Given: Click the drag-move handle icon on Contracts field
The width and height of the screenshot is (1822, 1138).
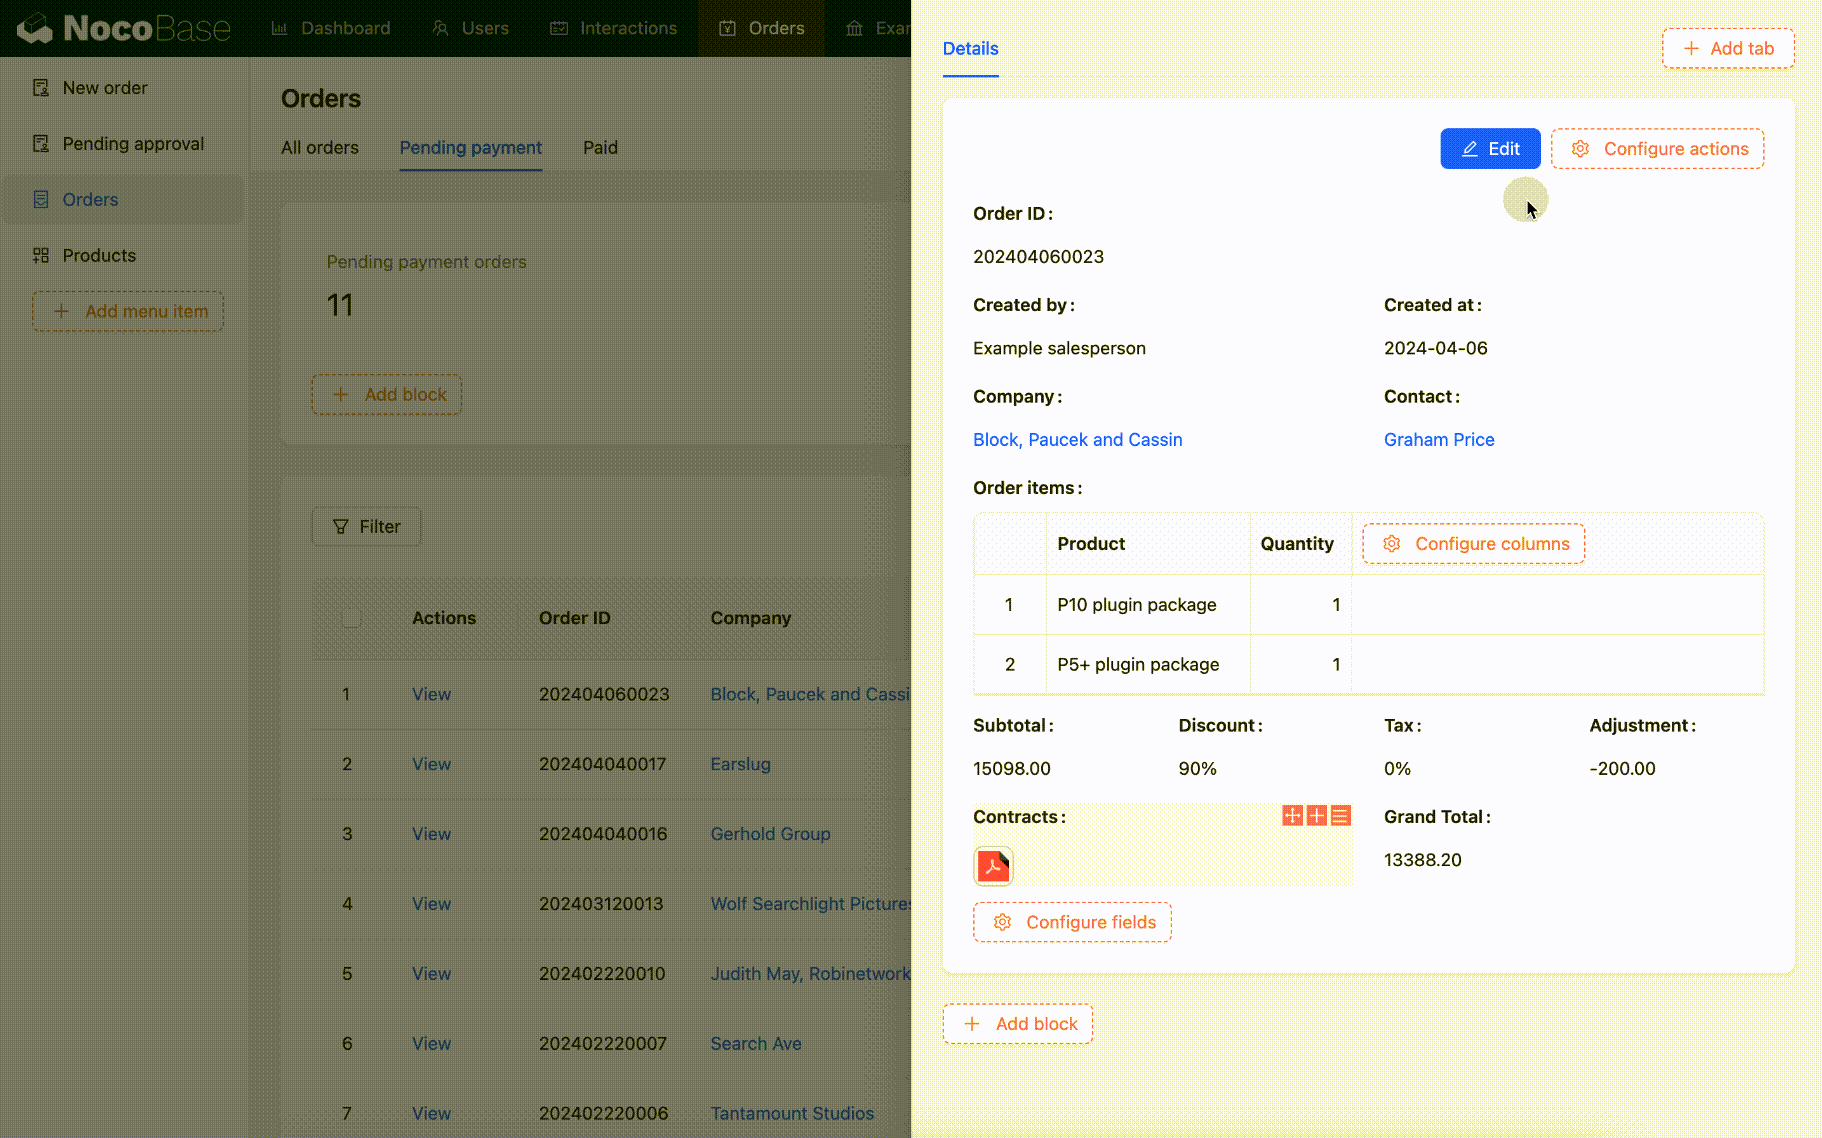Looking at the screenshot, I should tap(1293, 816).
